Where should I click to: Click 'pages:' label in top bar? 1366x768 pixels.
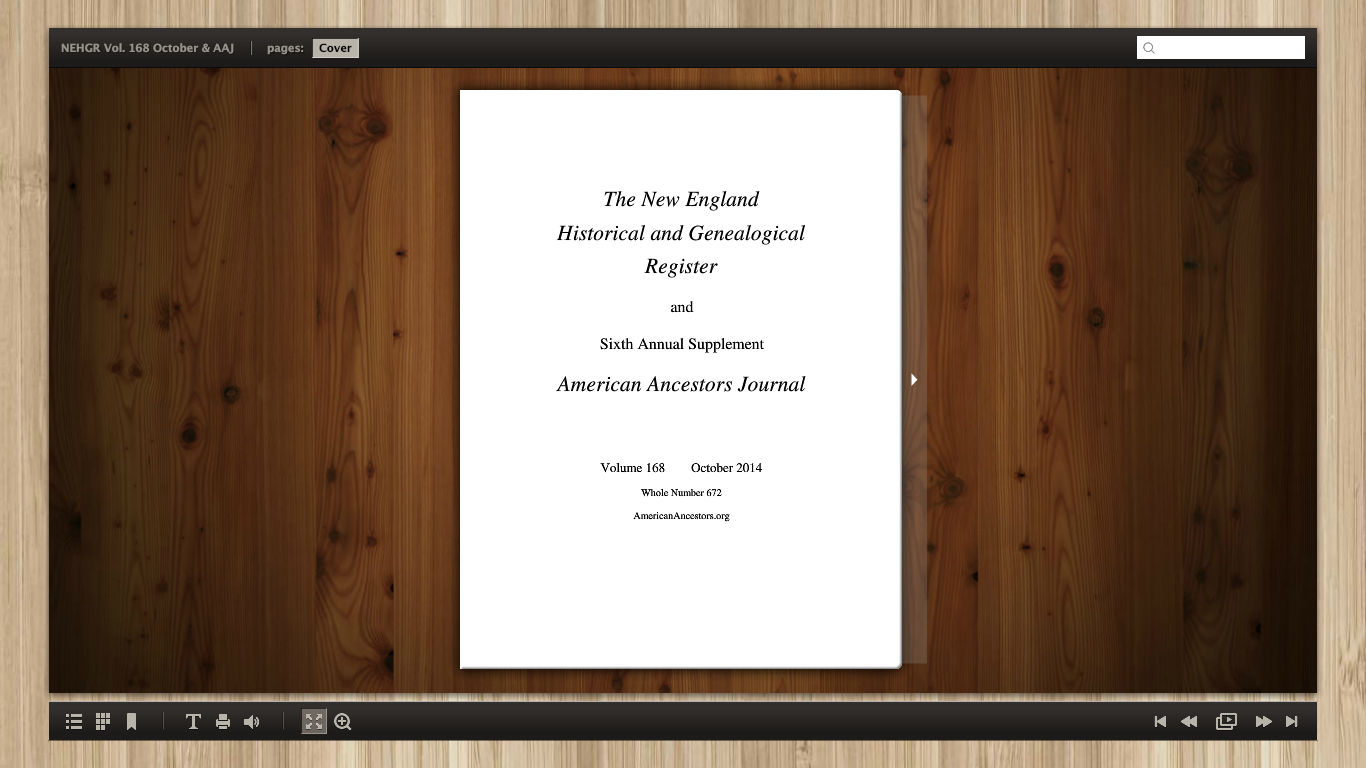pos(285,48)
